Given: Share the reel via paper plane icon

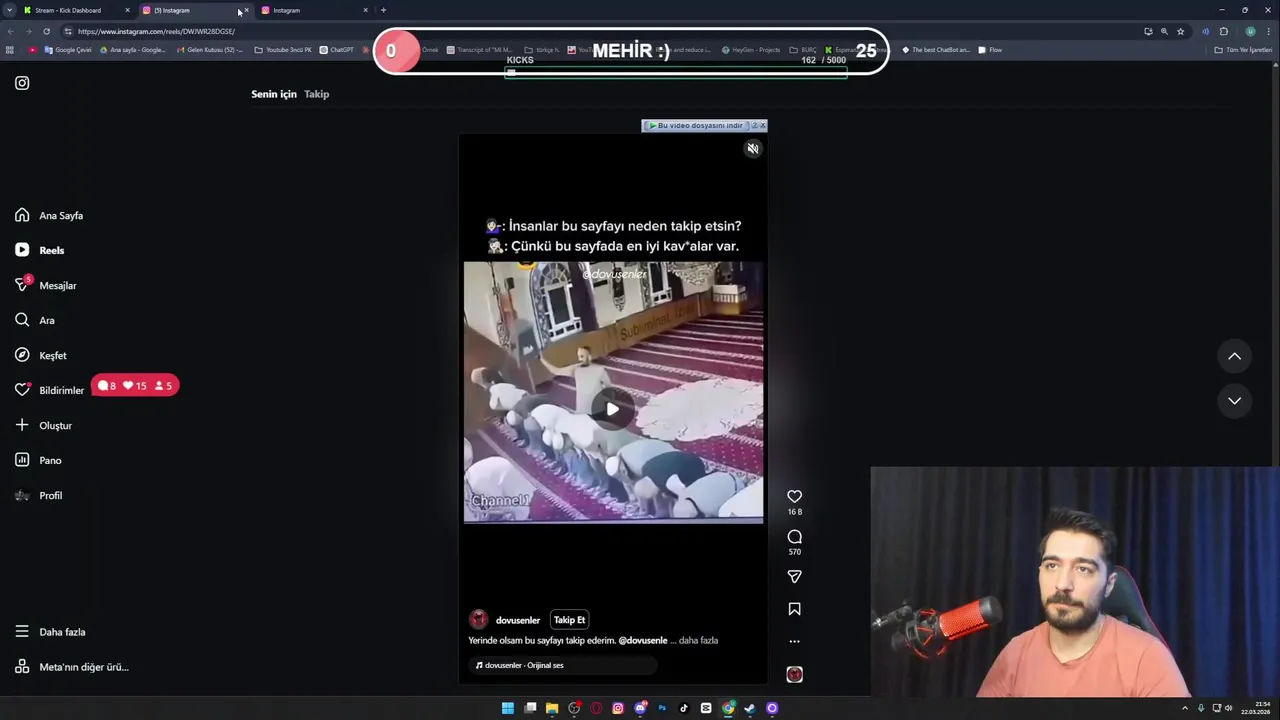Looking at the screenshot, I should 794,577.
